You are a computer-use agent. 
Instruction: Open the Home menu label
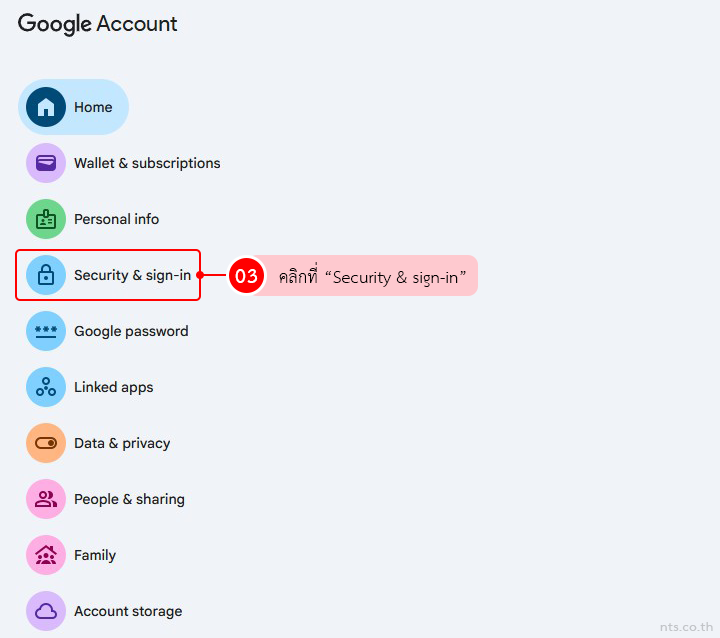tap(93, 107)
